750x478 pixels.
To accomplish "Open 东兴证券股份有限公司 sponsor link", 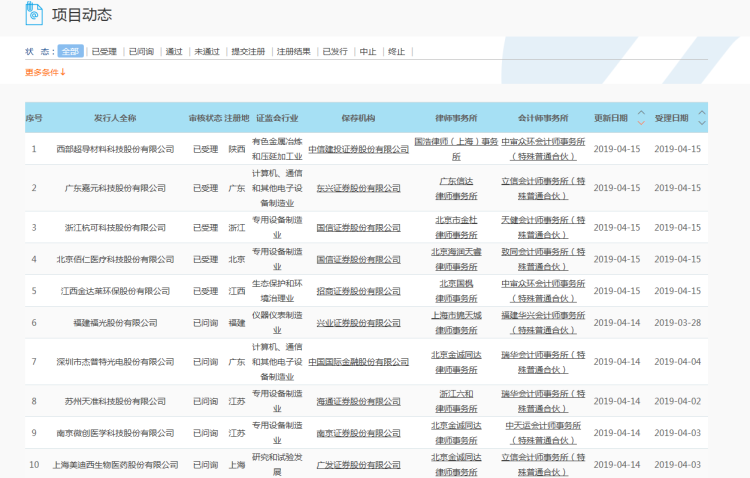I will click(x=358, y=189).
